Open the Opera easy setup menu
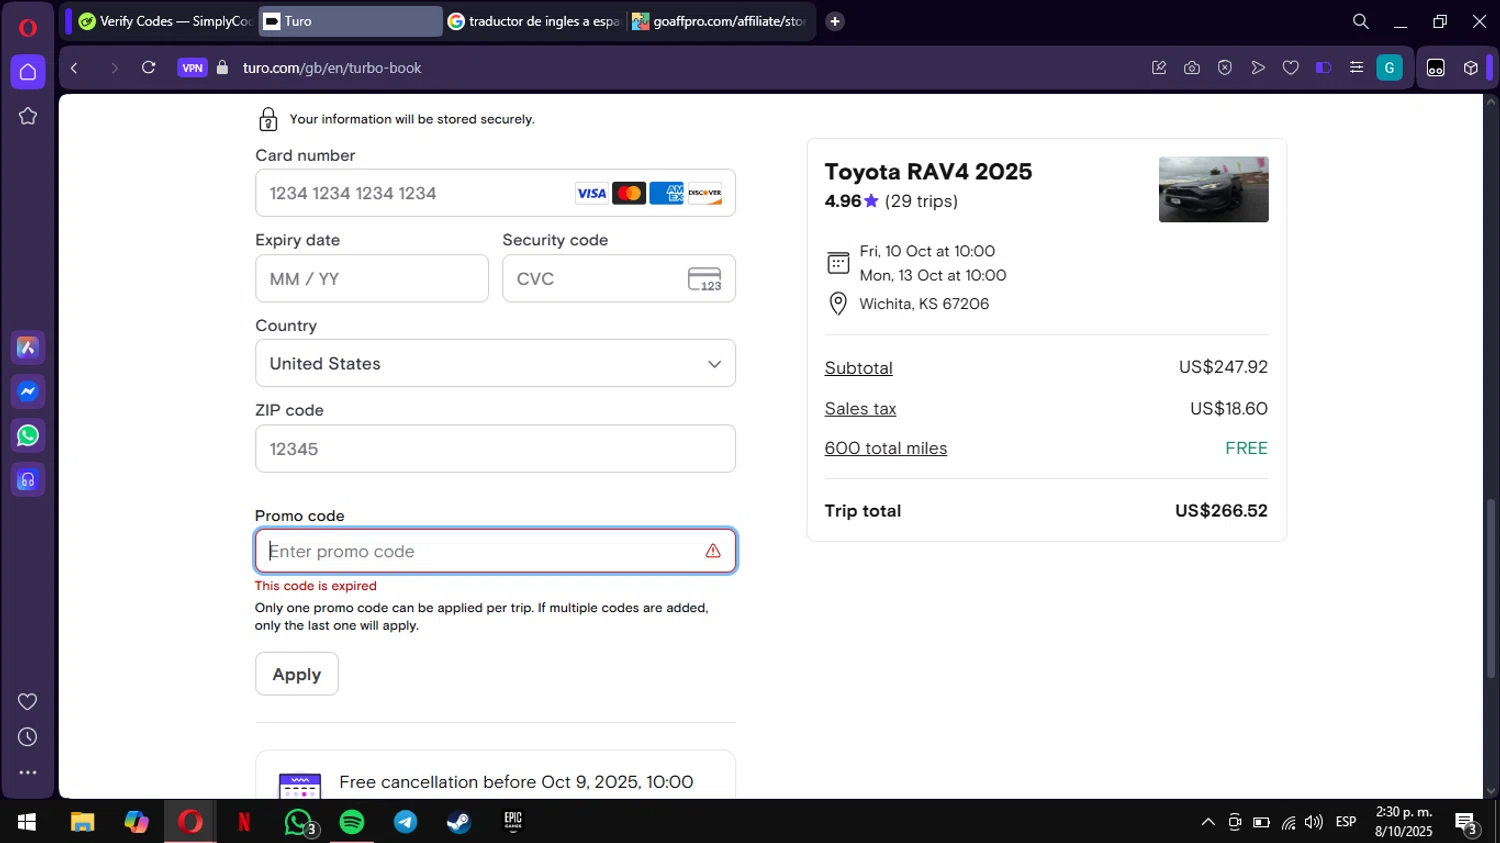 click(x=1356, y=68)
